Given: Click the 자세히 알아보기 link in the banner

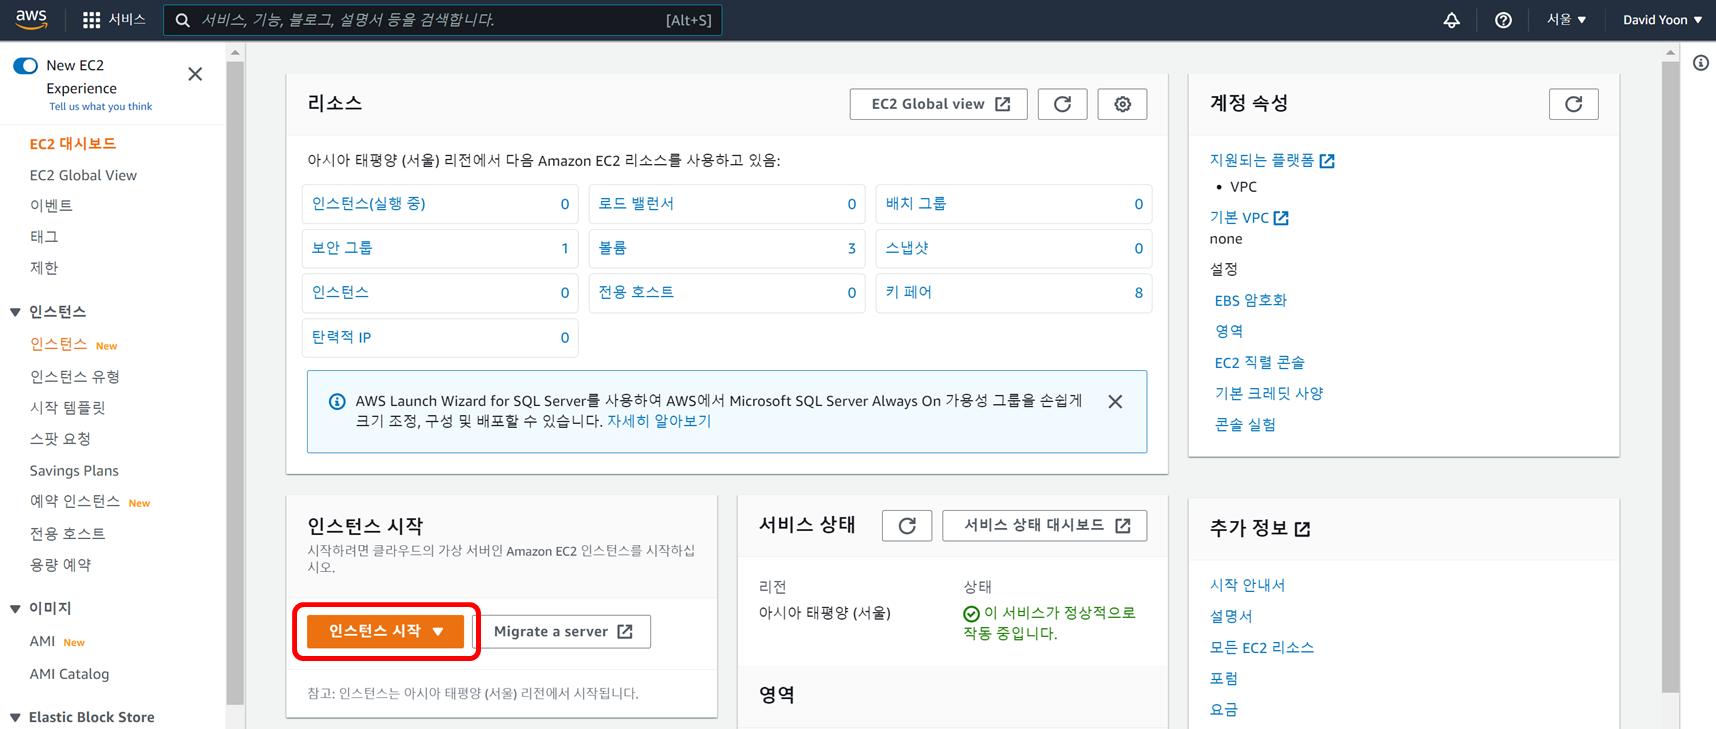Looking at the screenshot, I should [659, 422].
